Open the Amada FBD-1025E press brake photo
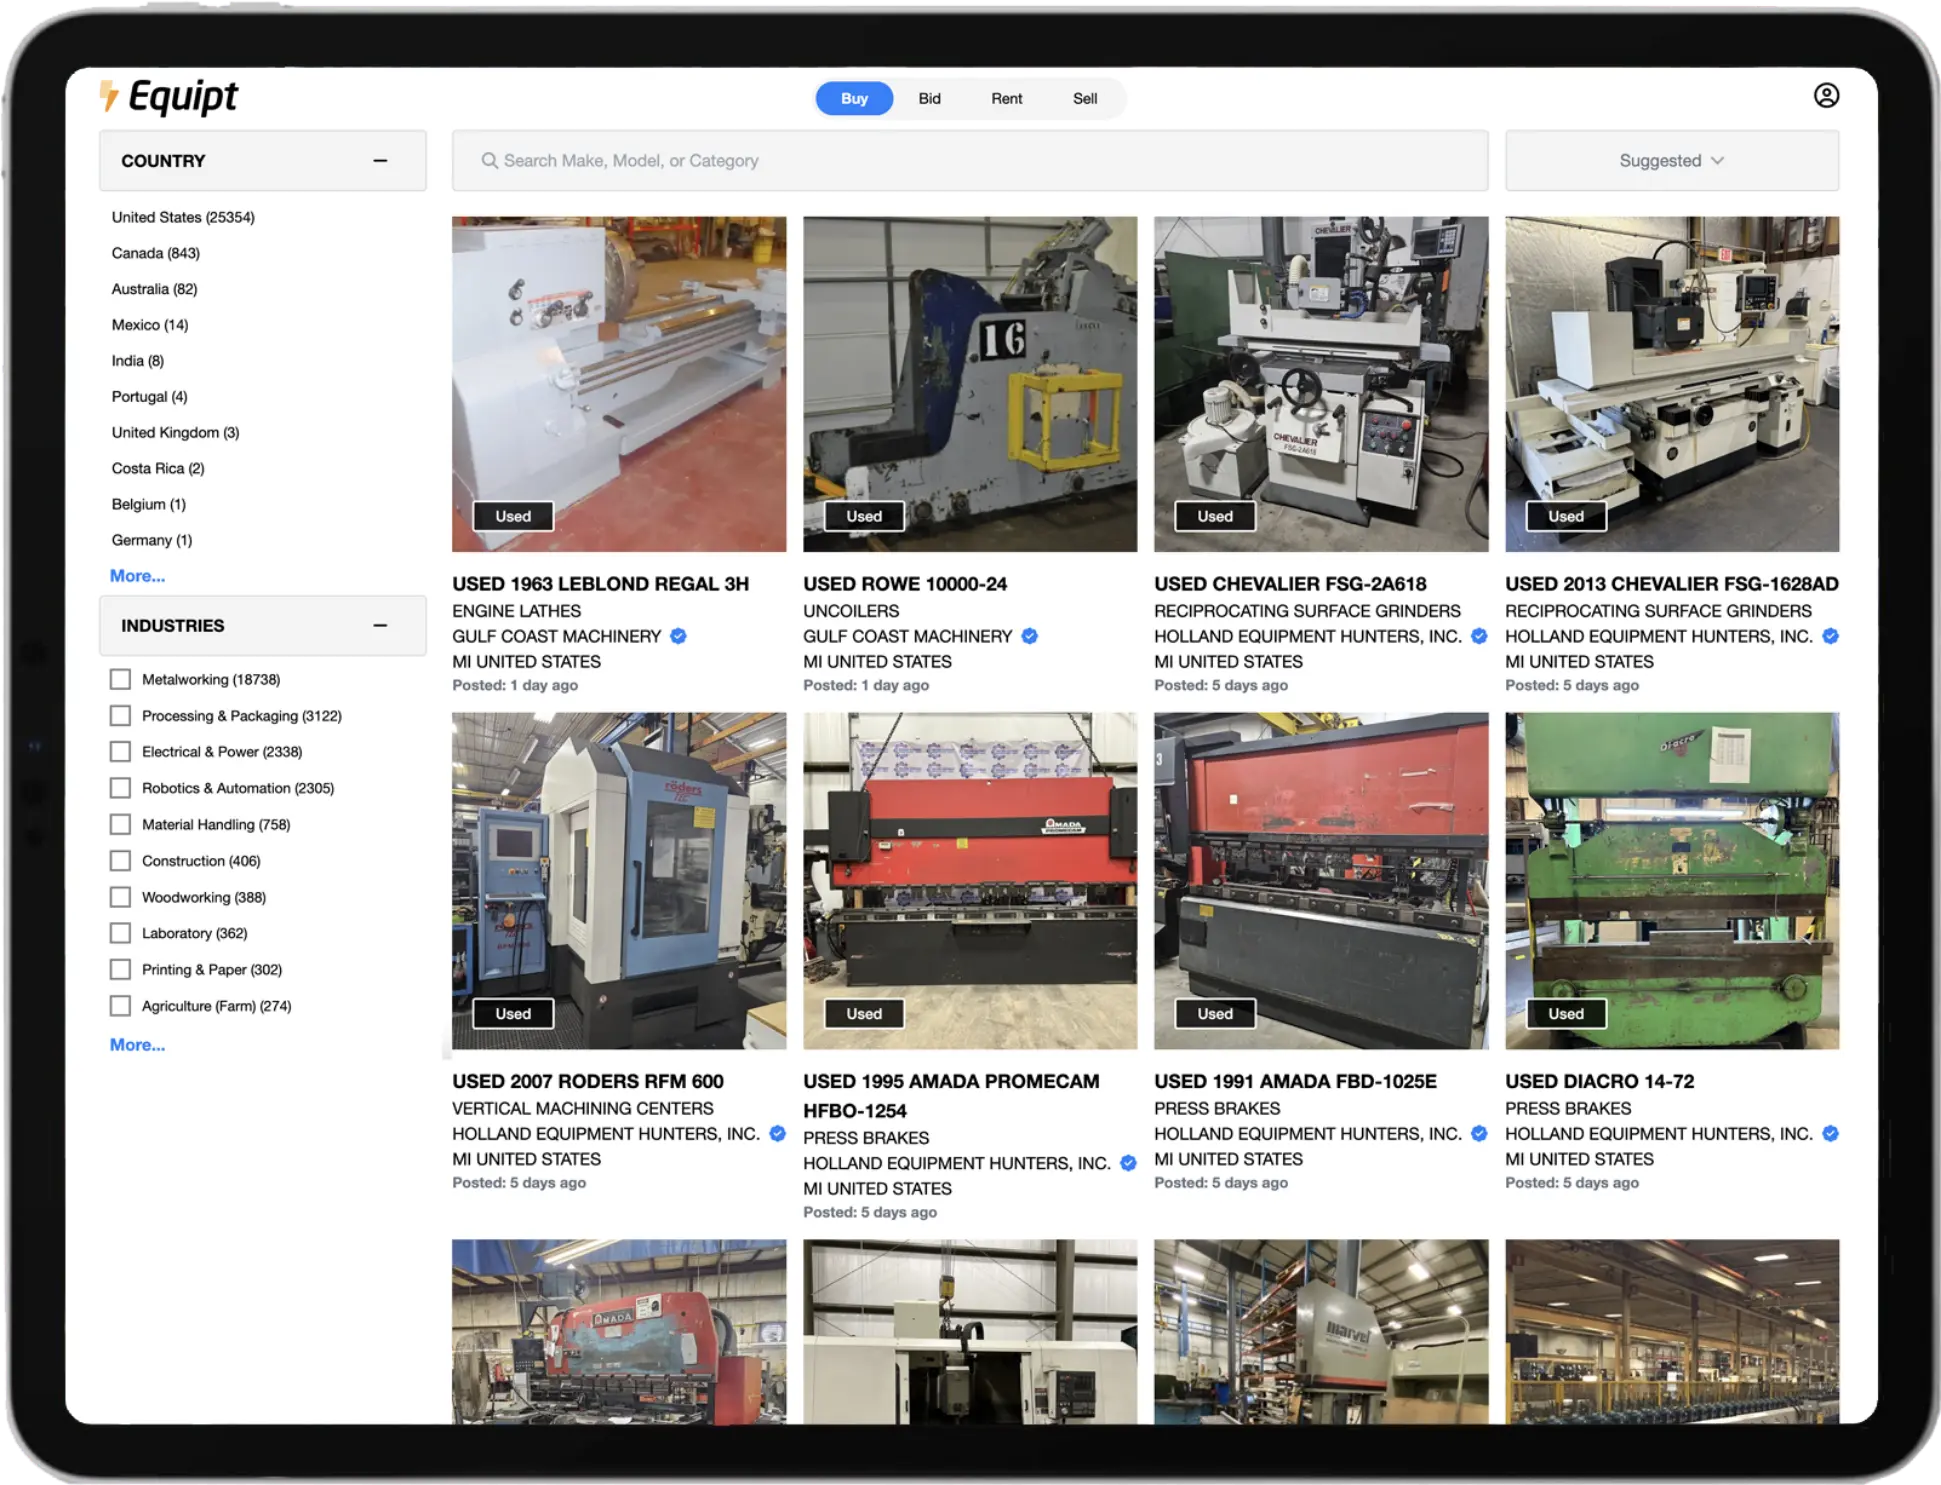 click(x=1320, y=880)
